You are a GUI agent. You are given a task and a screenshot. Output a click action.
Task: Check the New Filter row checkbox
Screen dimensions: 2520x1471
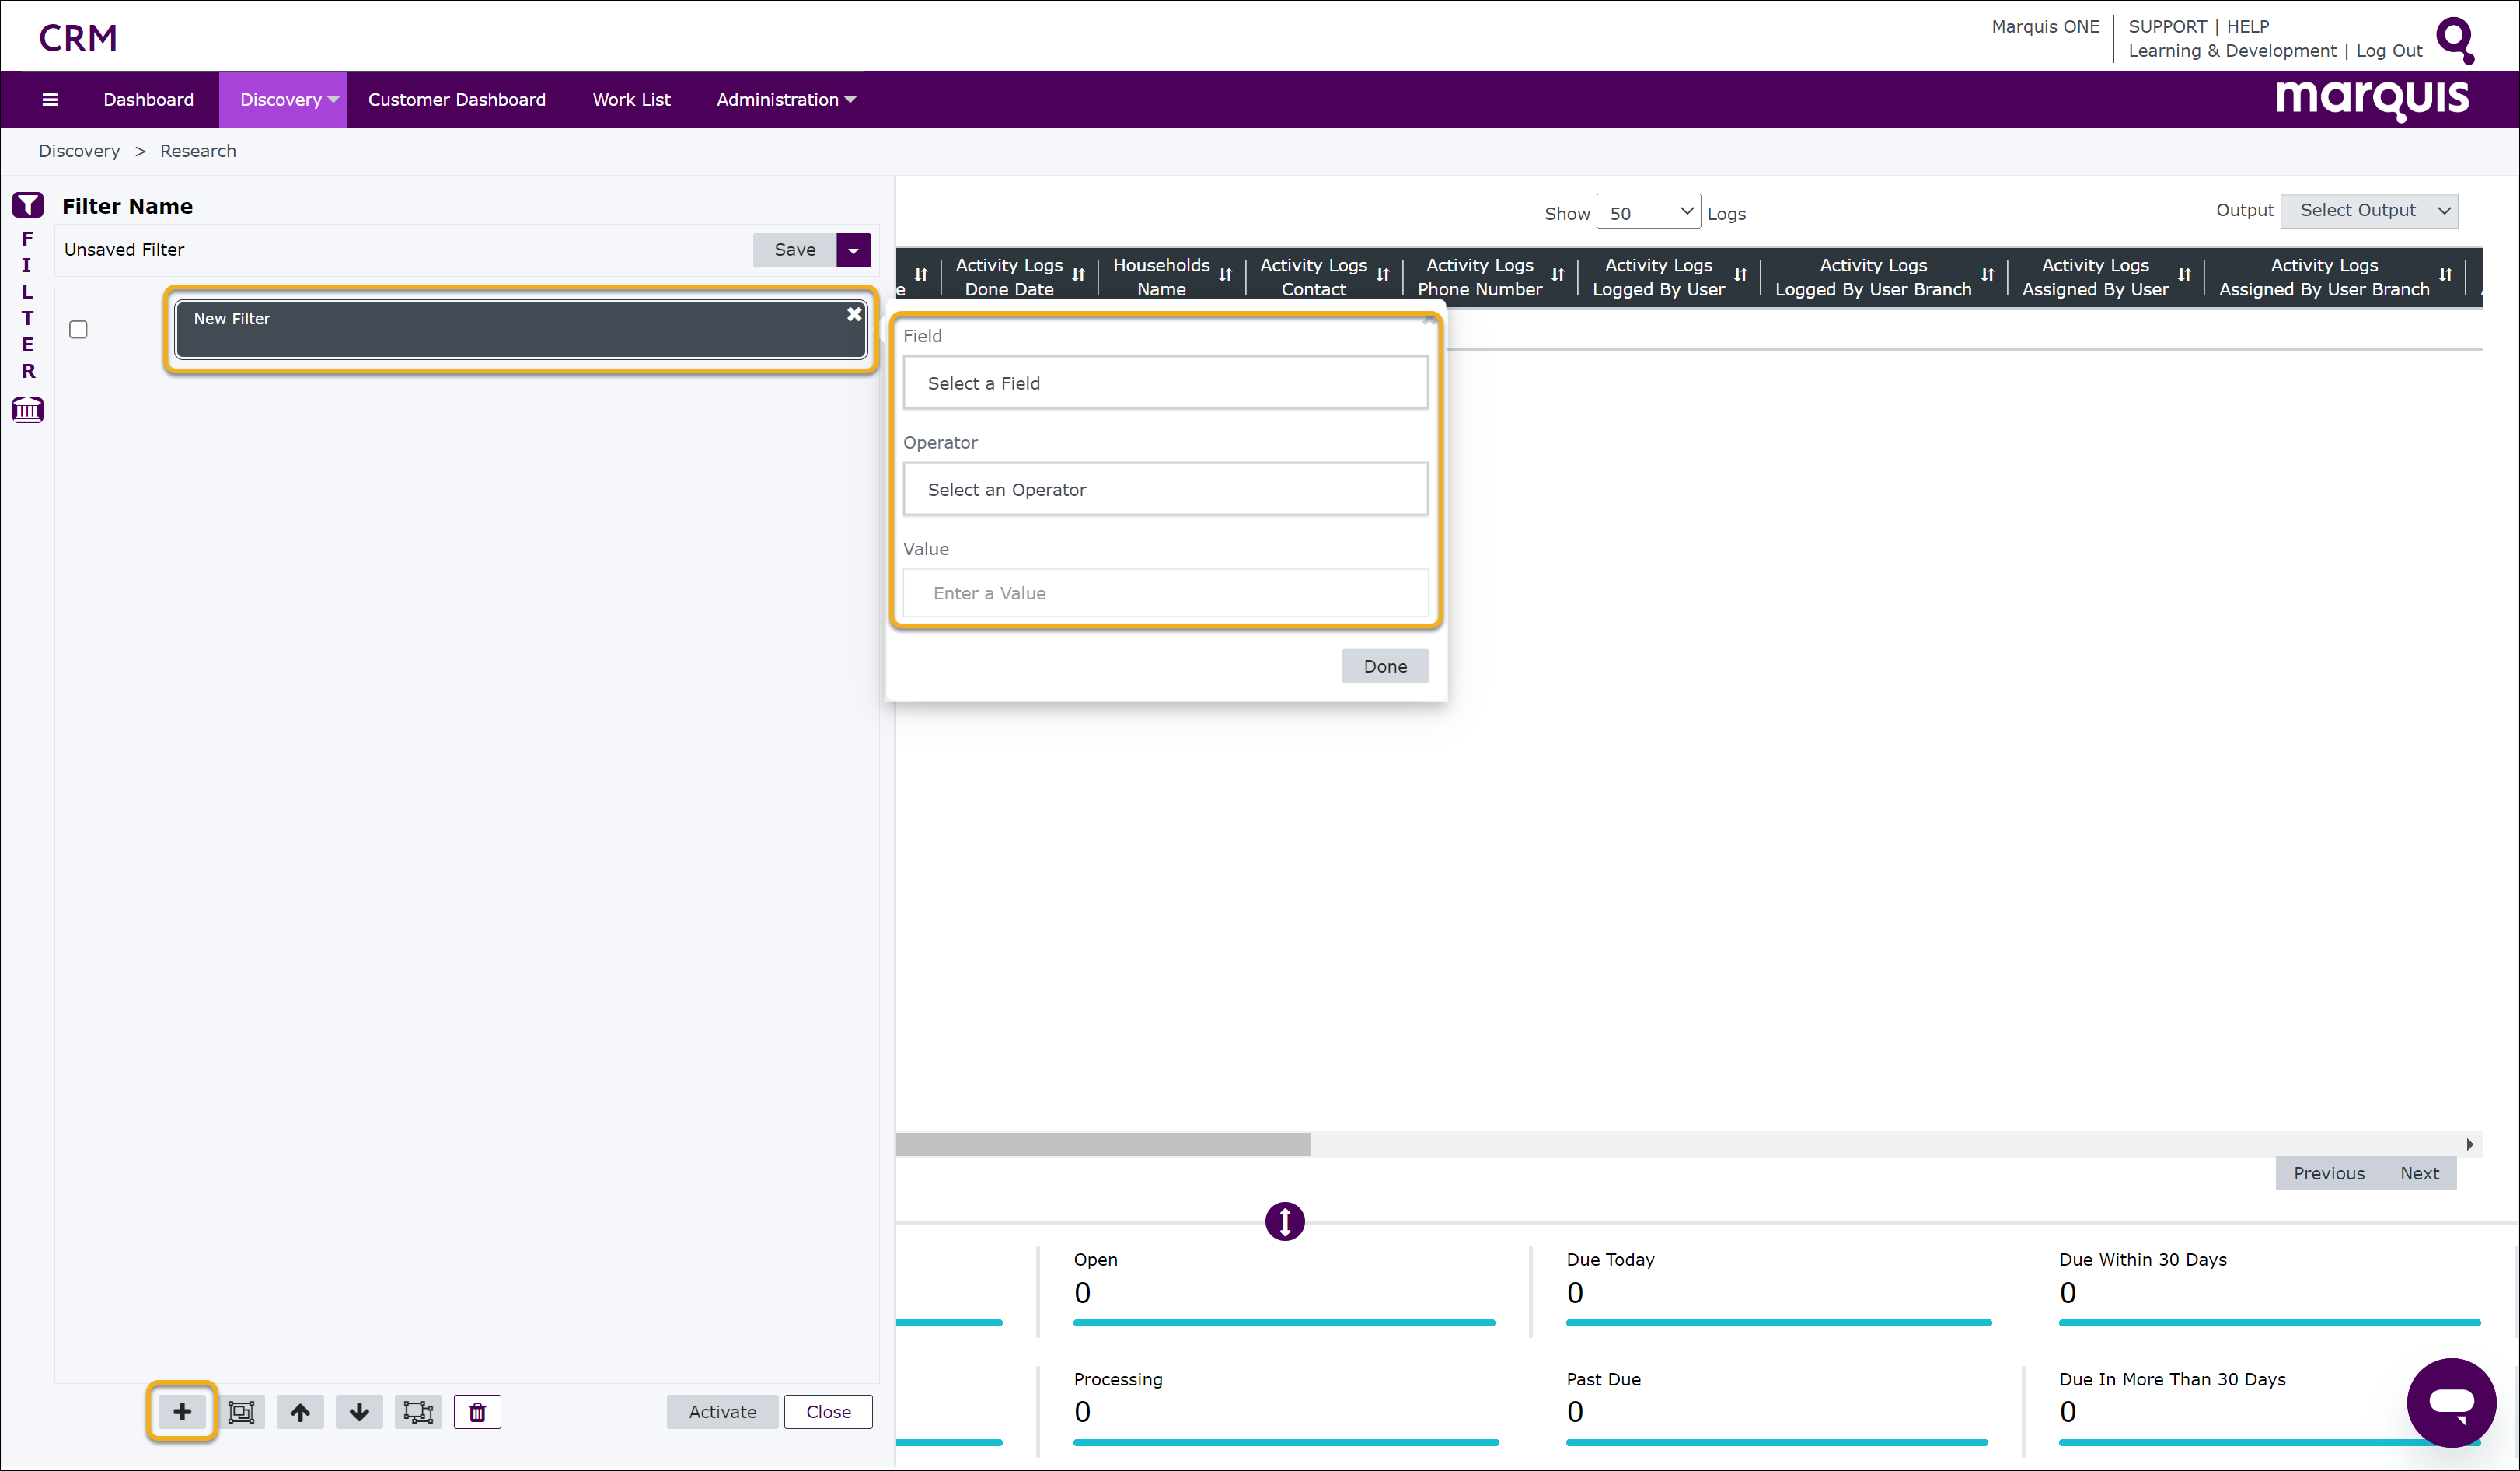78,329
